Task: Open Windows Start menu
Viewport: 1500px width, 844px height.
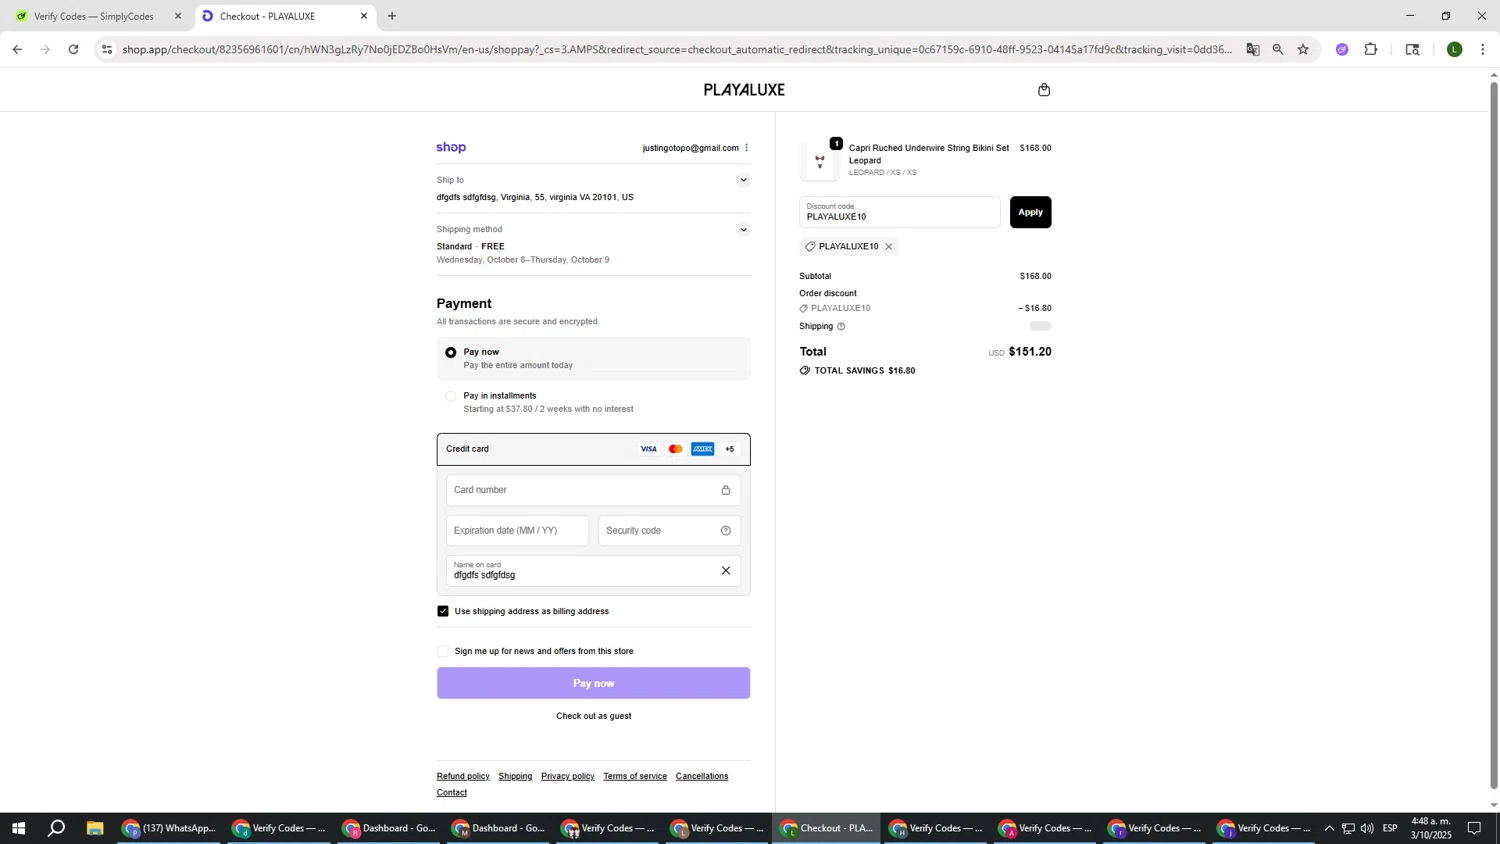Action: click(x=17, y=828)
